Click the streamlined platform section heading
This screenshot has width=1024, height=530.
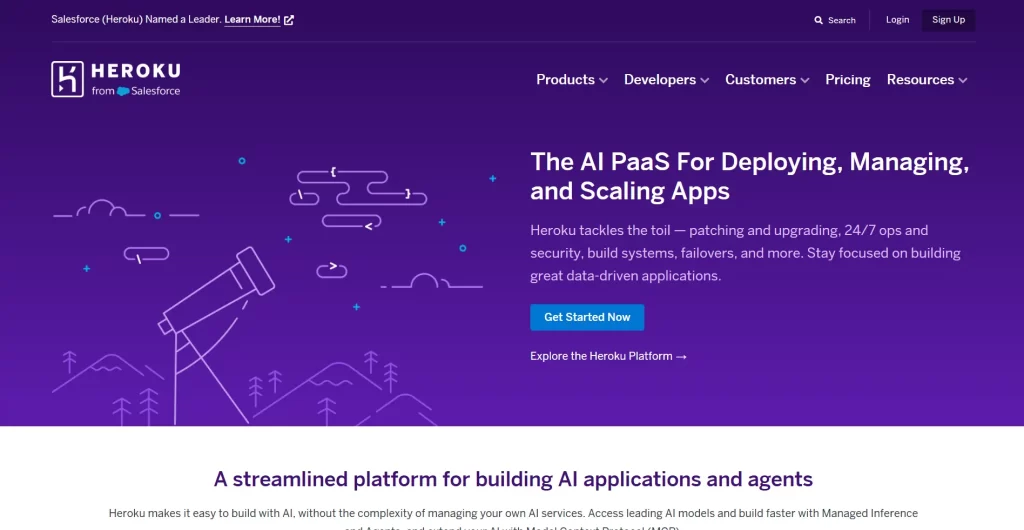(513, 479)
